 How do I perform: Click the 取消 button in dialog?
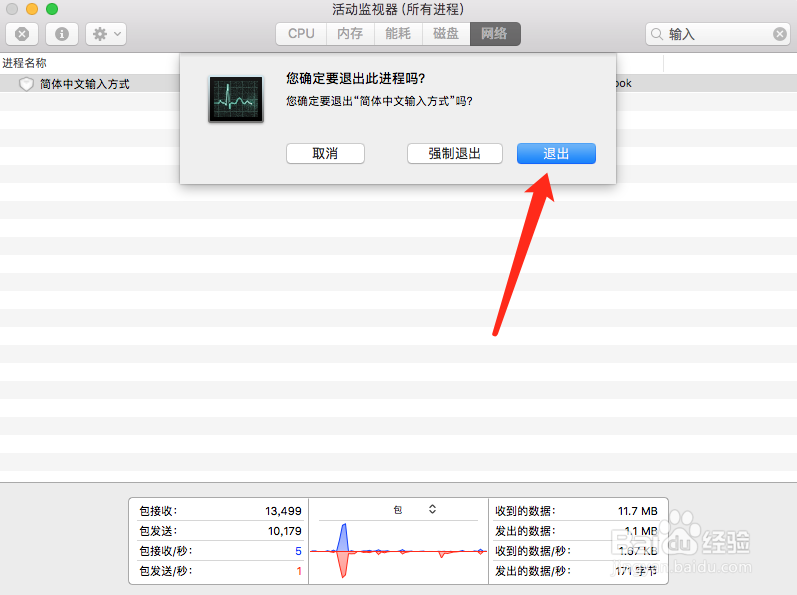point(325,153)
